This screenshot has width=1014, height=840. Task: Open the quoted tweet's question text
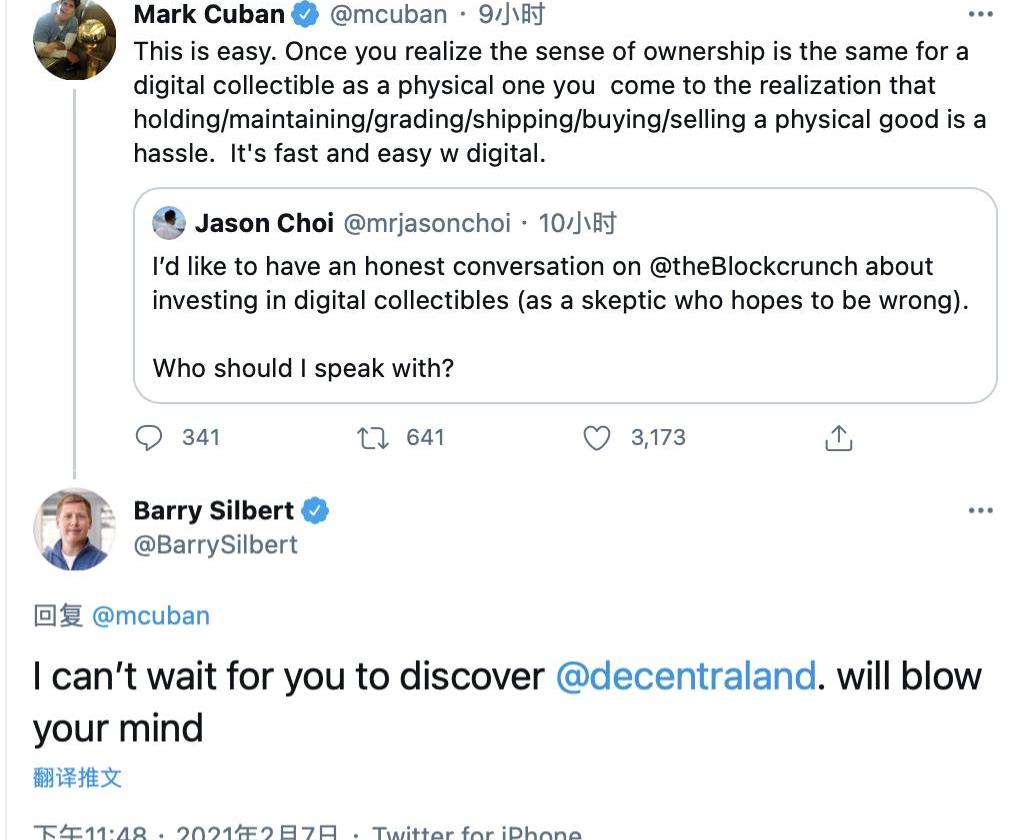point(303,368)
